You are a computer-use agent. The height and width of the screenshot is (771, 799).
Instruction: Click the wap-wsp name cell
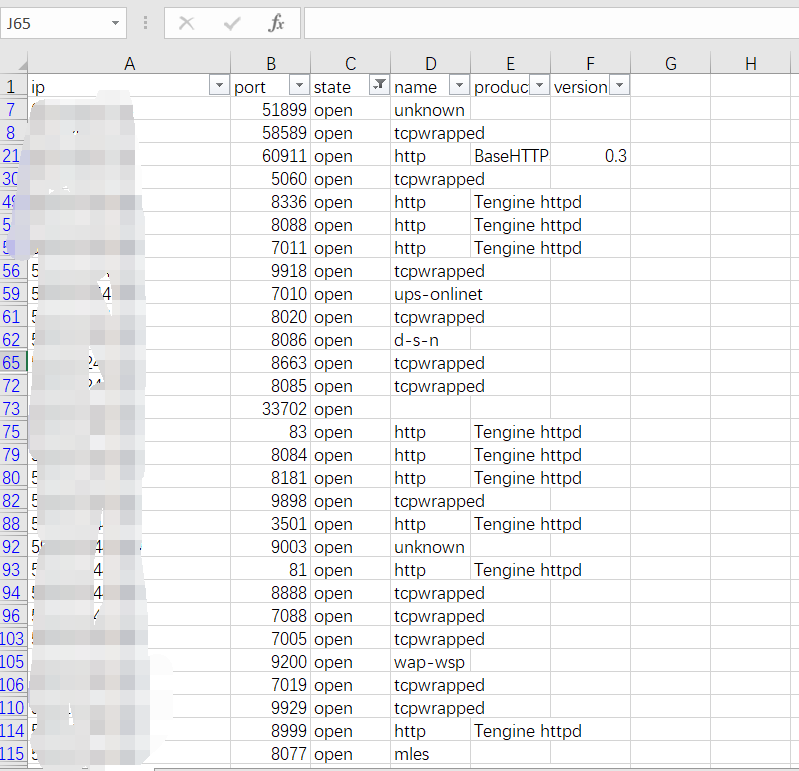pos(431,661)
